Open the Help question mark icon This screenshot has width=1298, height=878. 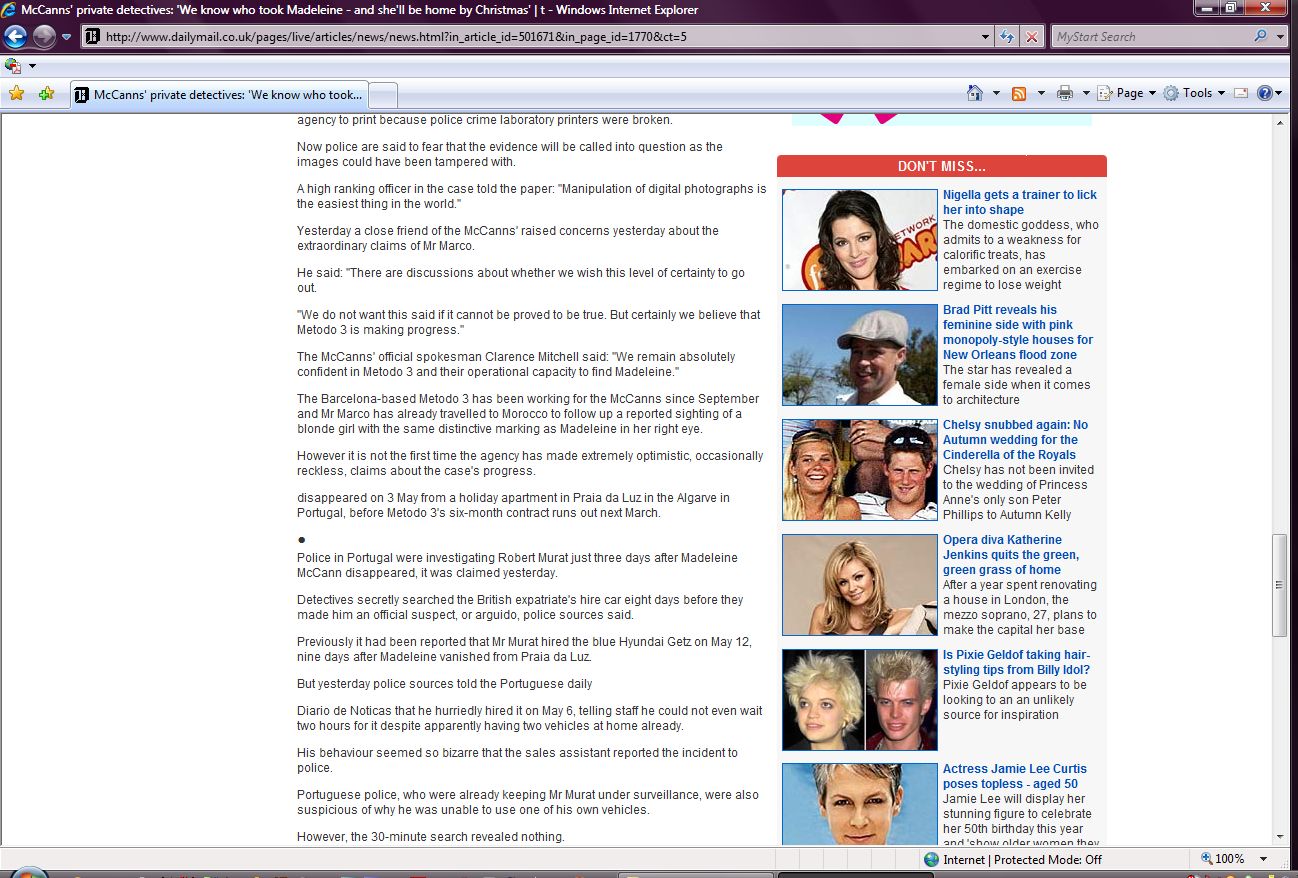point(1264,93)
